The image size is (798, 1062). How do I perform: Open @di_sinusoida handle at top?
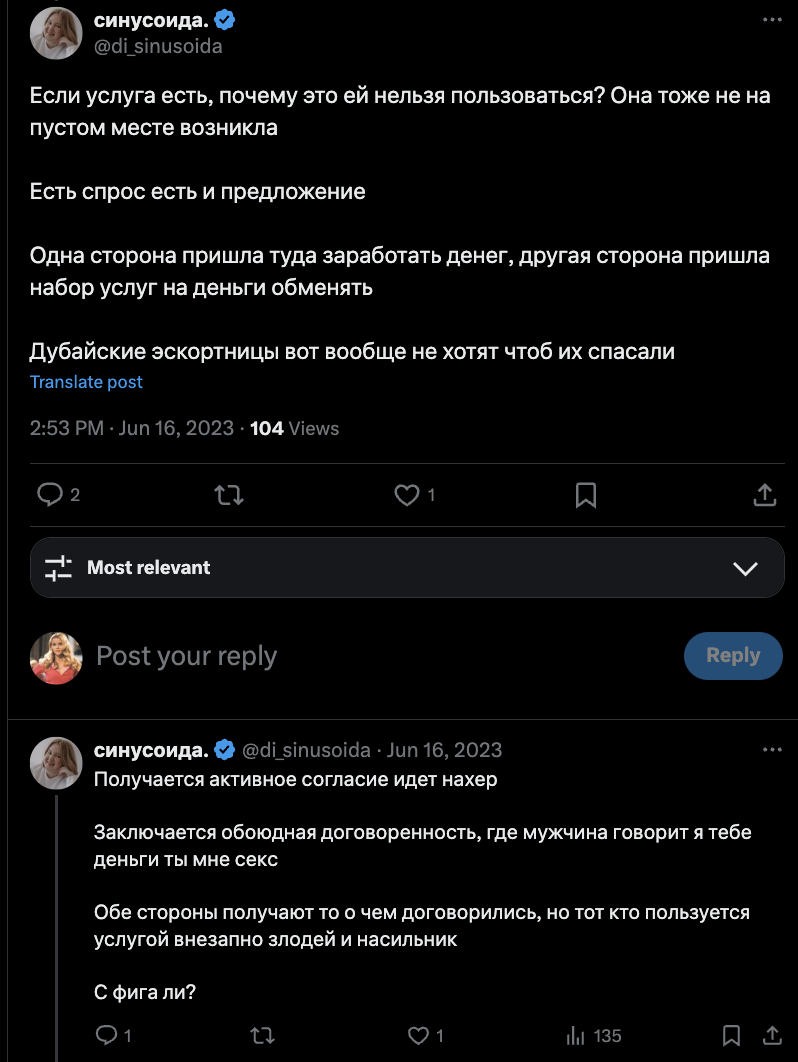(x=158, y=46)
